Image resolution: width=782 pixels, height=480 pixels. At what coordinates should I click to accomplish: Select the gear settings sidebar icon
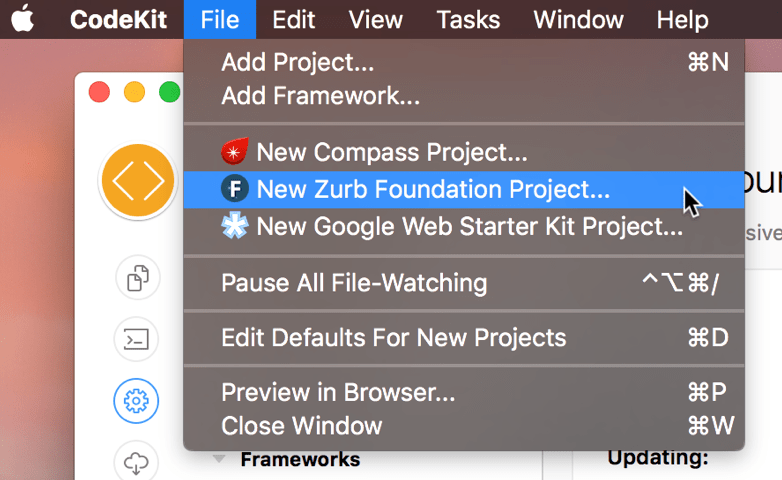pyautogui.click(x=136, y=401)
